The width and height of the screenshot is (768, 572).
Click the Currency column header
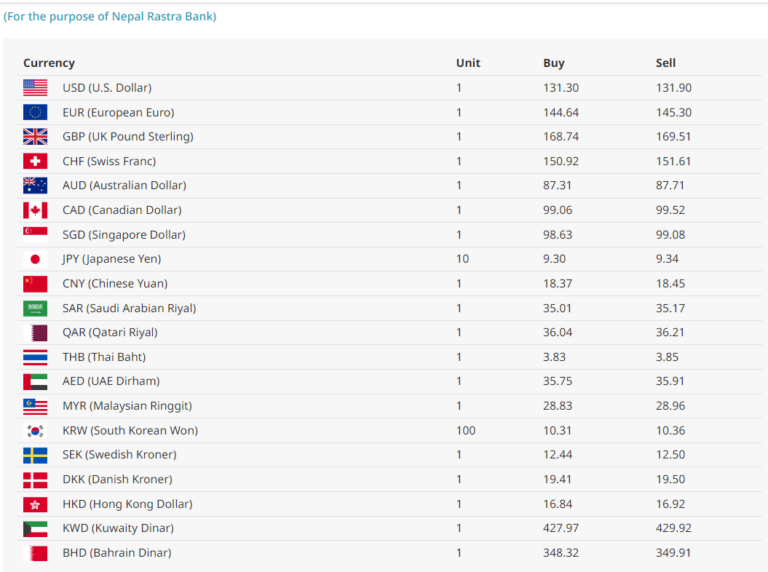pos(49,63)
